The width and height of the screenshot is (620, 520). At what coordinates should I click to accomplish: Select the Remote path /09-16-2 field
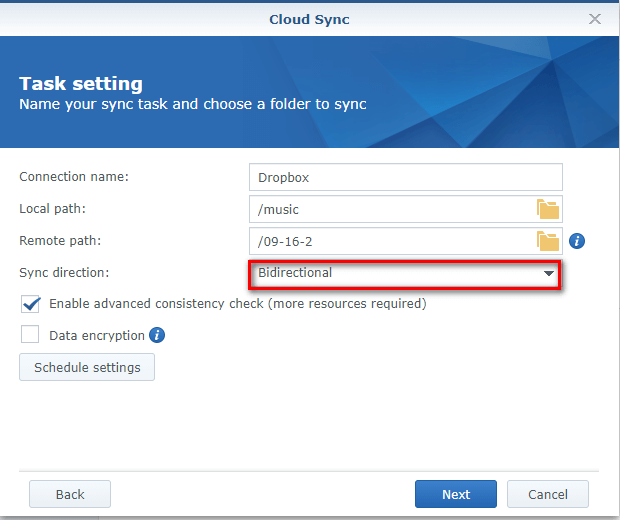tap(390, 241)
